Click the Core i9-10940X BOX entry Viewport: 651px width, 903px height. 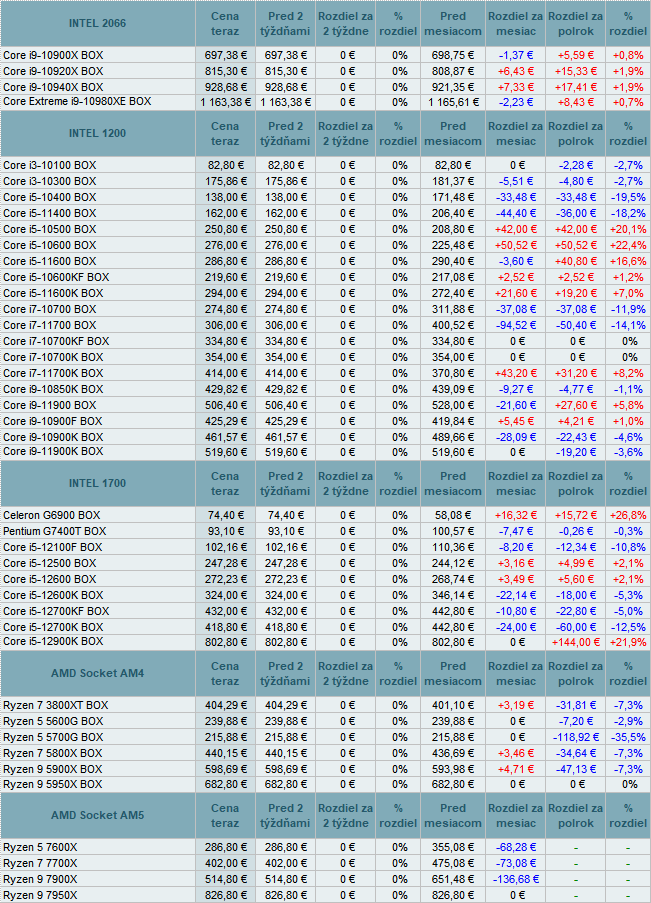[53, 88]
